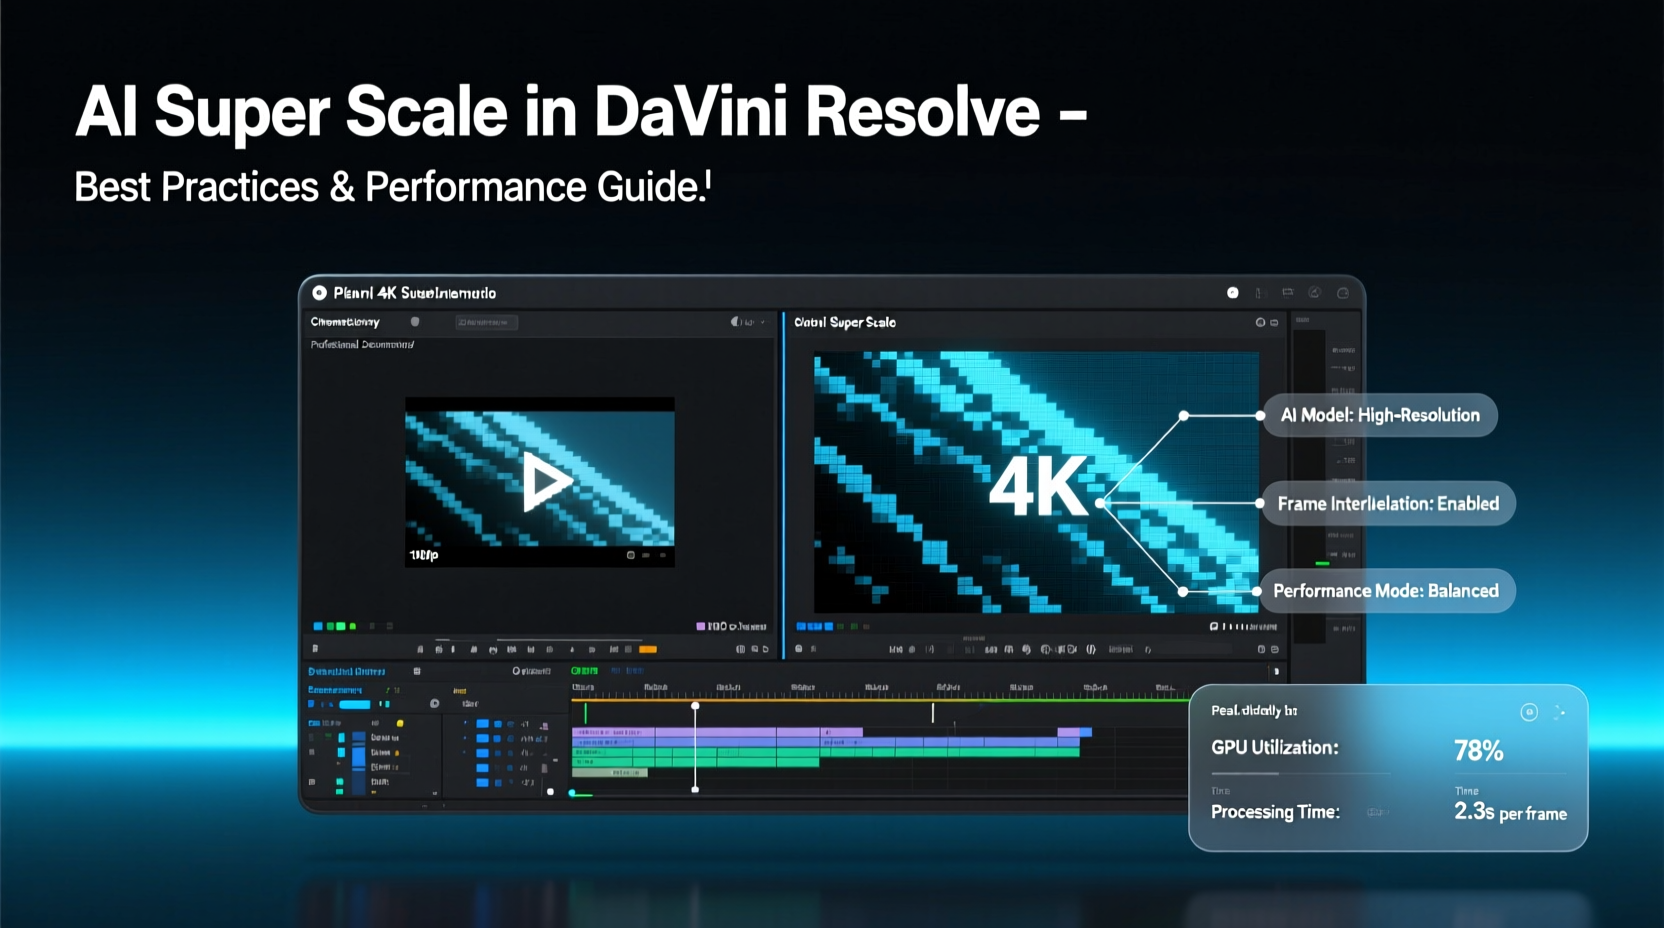Viewport: 1664px width, 928px height.
Task: Select the long green clip on the timeline
Action: click(825, 752)
